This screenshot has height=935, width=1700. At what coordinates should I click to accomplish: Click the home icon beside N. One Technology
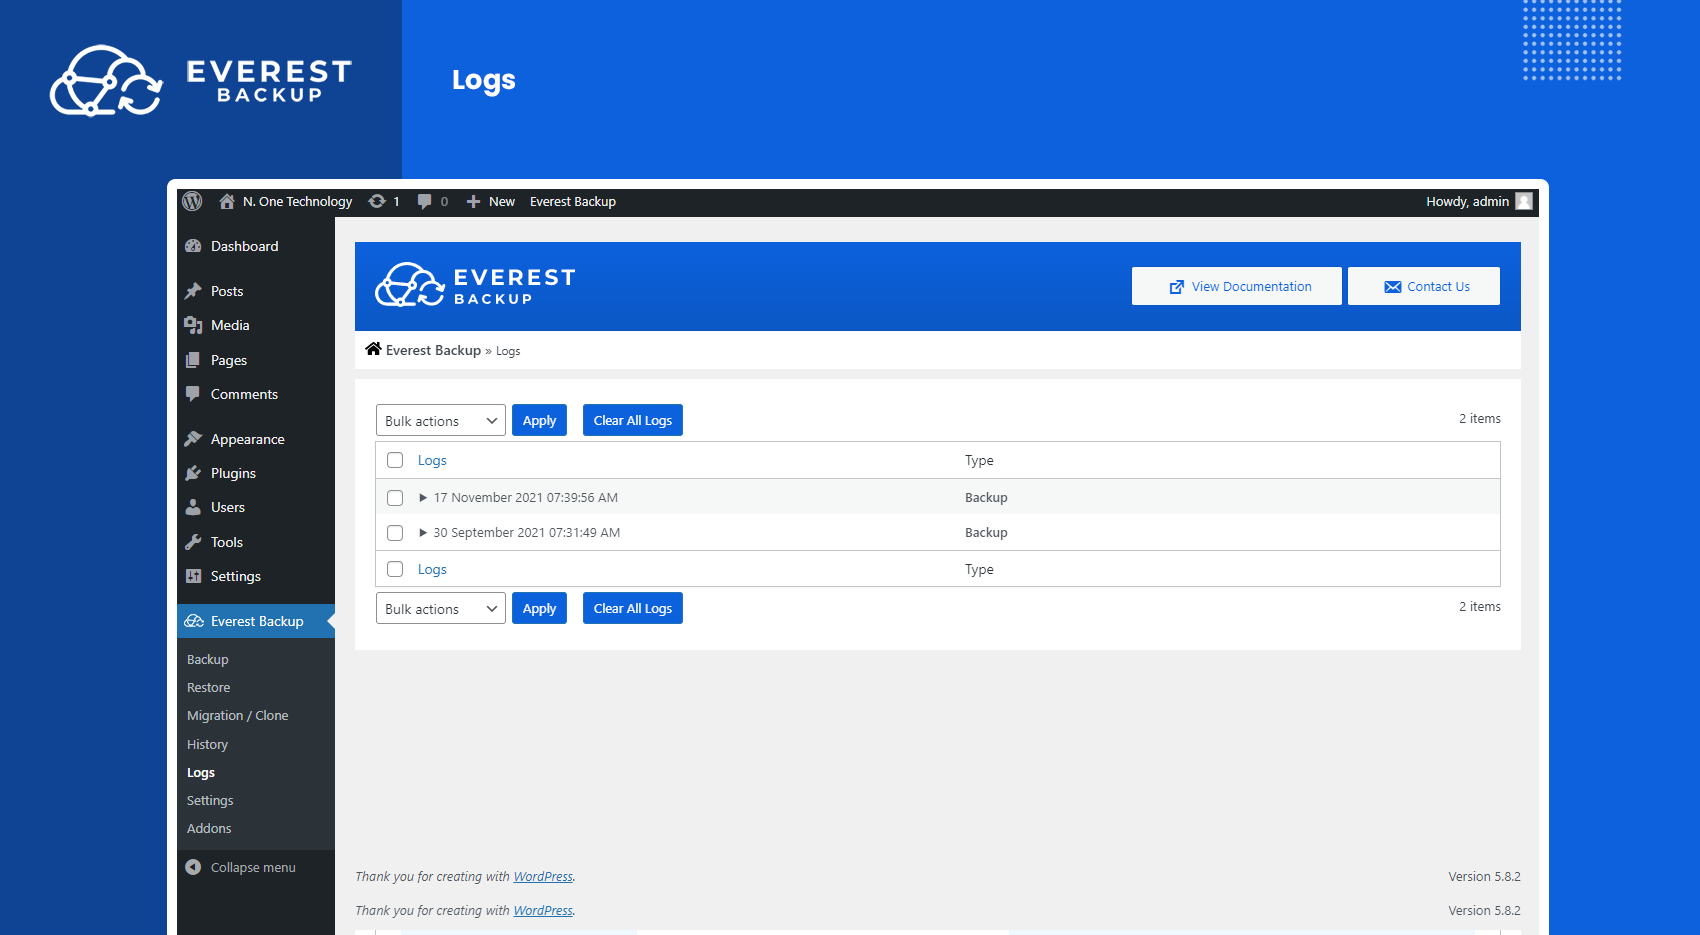click(x=227, y=201)
